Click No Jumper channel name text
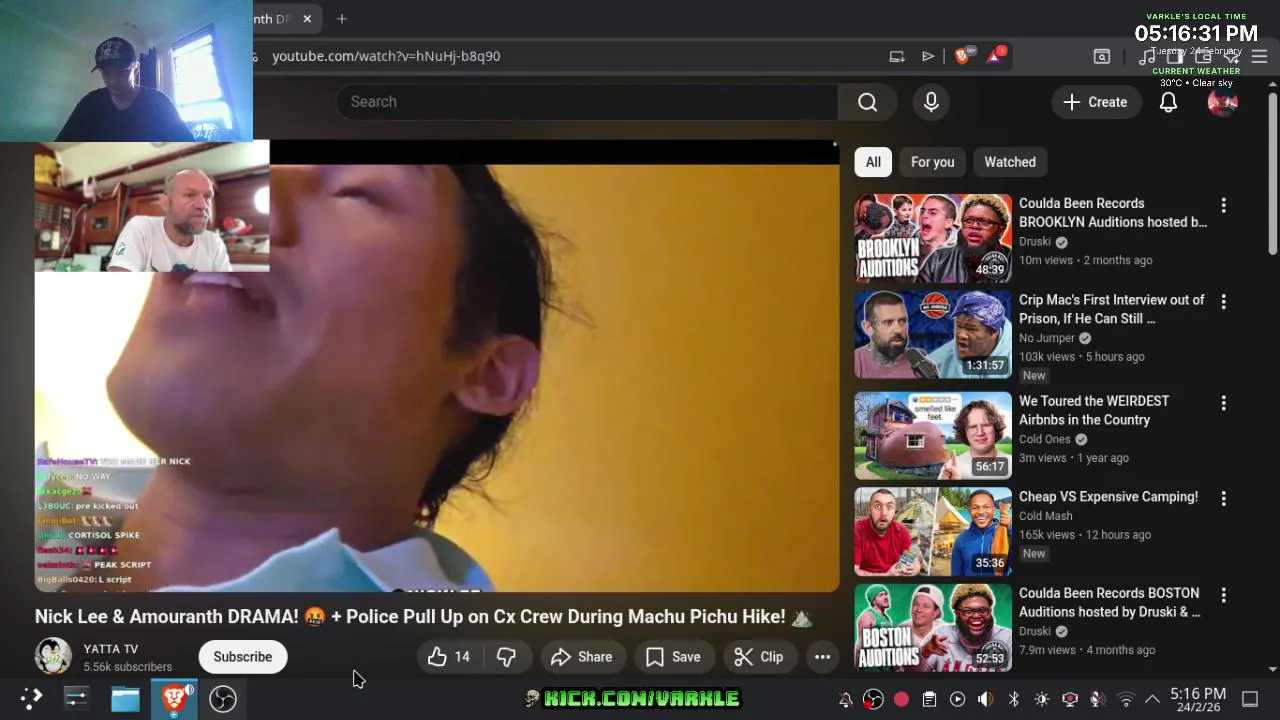The width and height of the screenshot is (1280, 720). tap(1047, 338)
